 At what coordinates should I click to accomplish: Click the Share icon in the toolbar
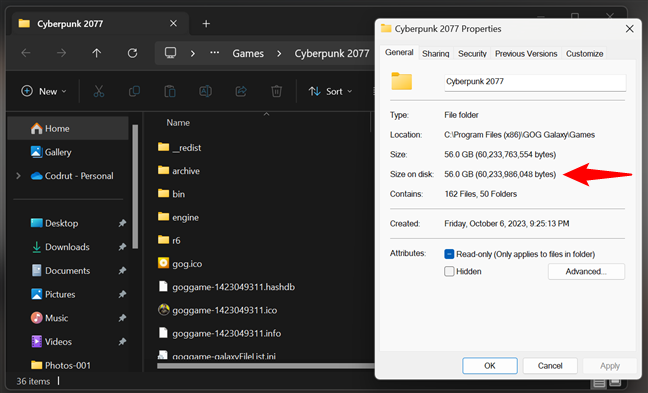pos(241,91)
